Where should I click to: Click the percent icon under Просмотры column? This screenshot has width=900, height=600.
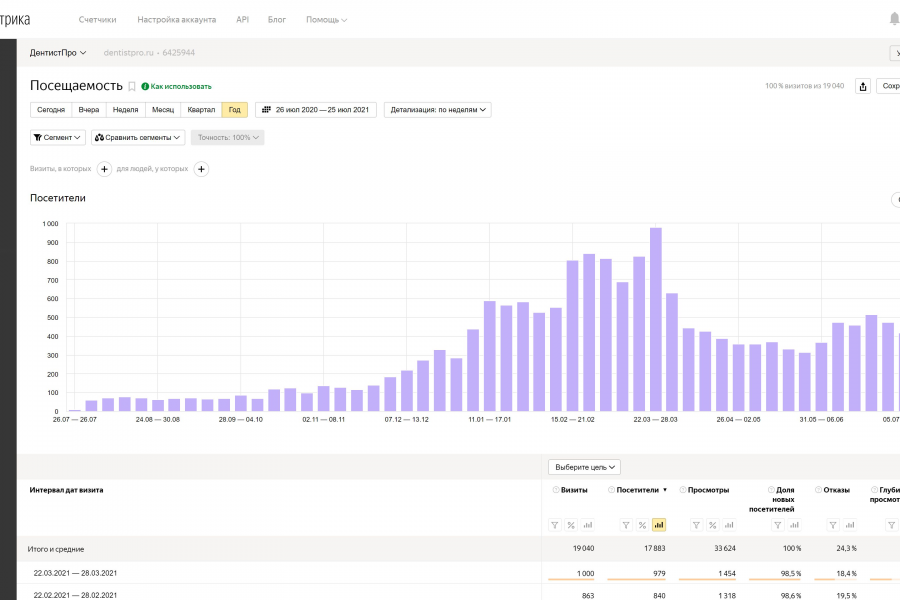coord(713,525)
